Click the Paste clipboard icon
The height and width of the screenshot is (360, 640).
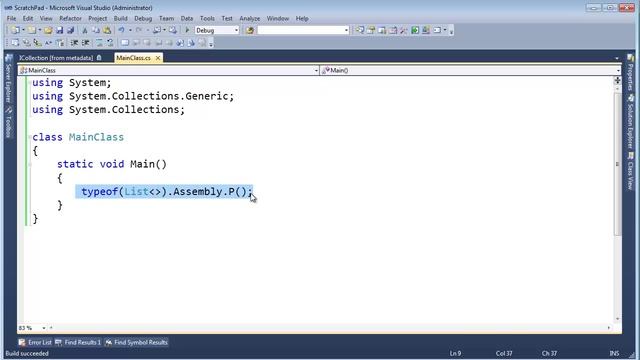pos(107,30)
